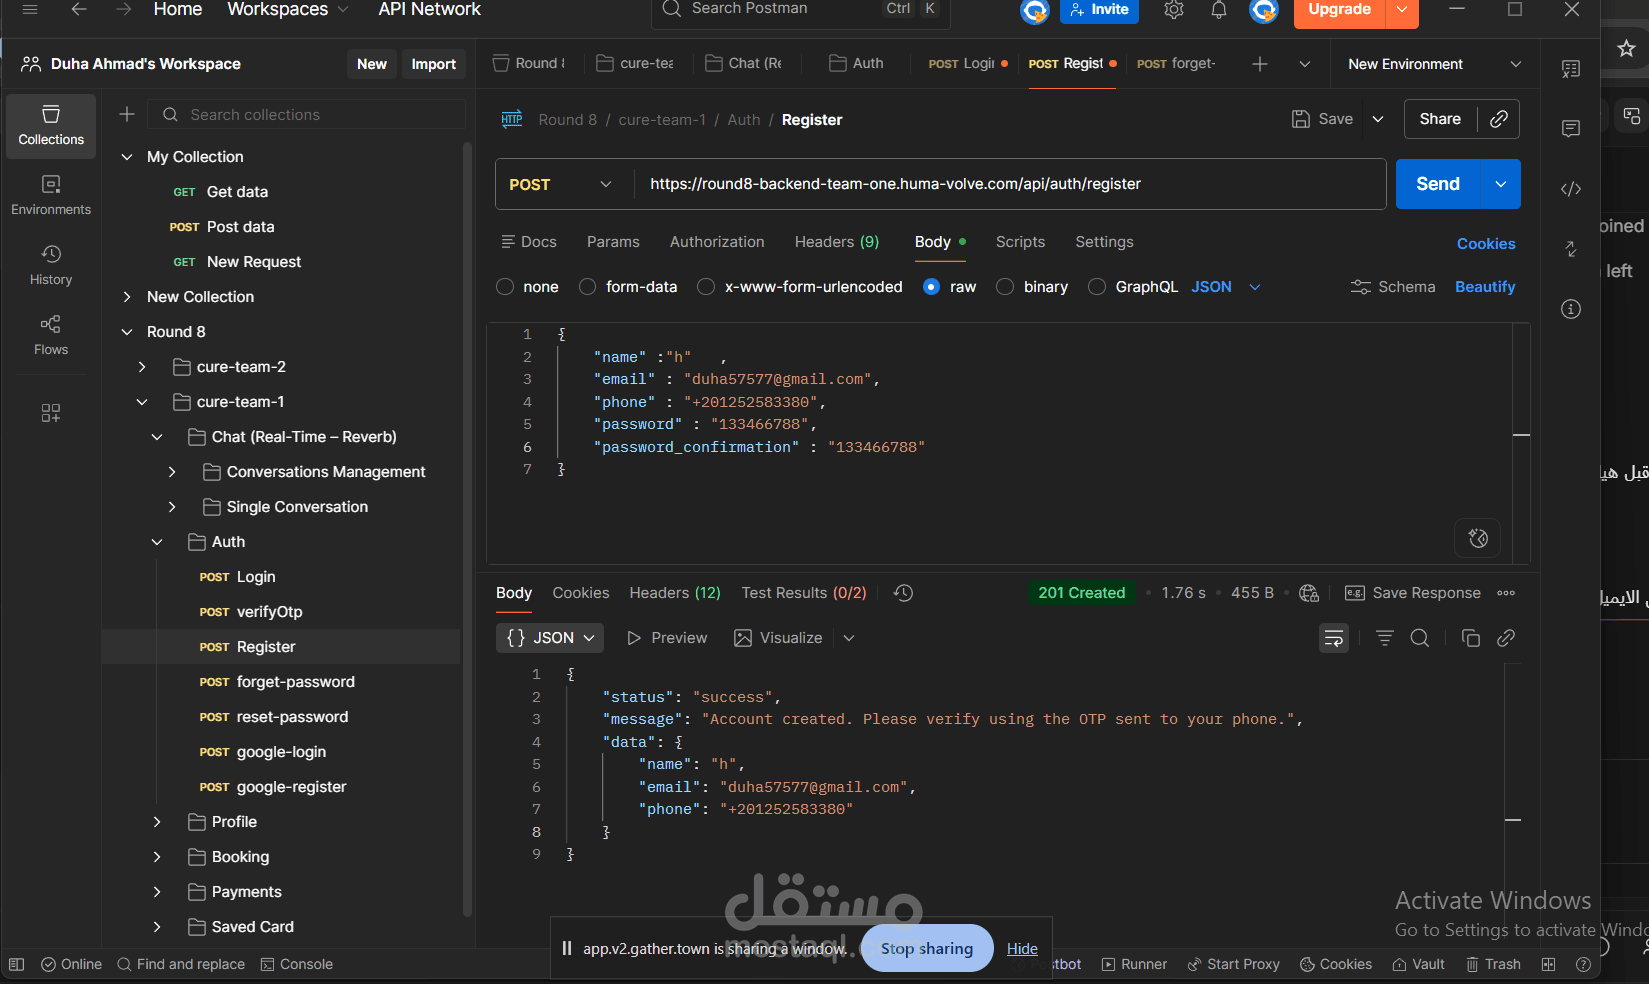Switch to the Headers (9) request tab
The width and height of the screenshot is (1649, 984).
pyautogui.click(x=837, y=242)
